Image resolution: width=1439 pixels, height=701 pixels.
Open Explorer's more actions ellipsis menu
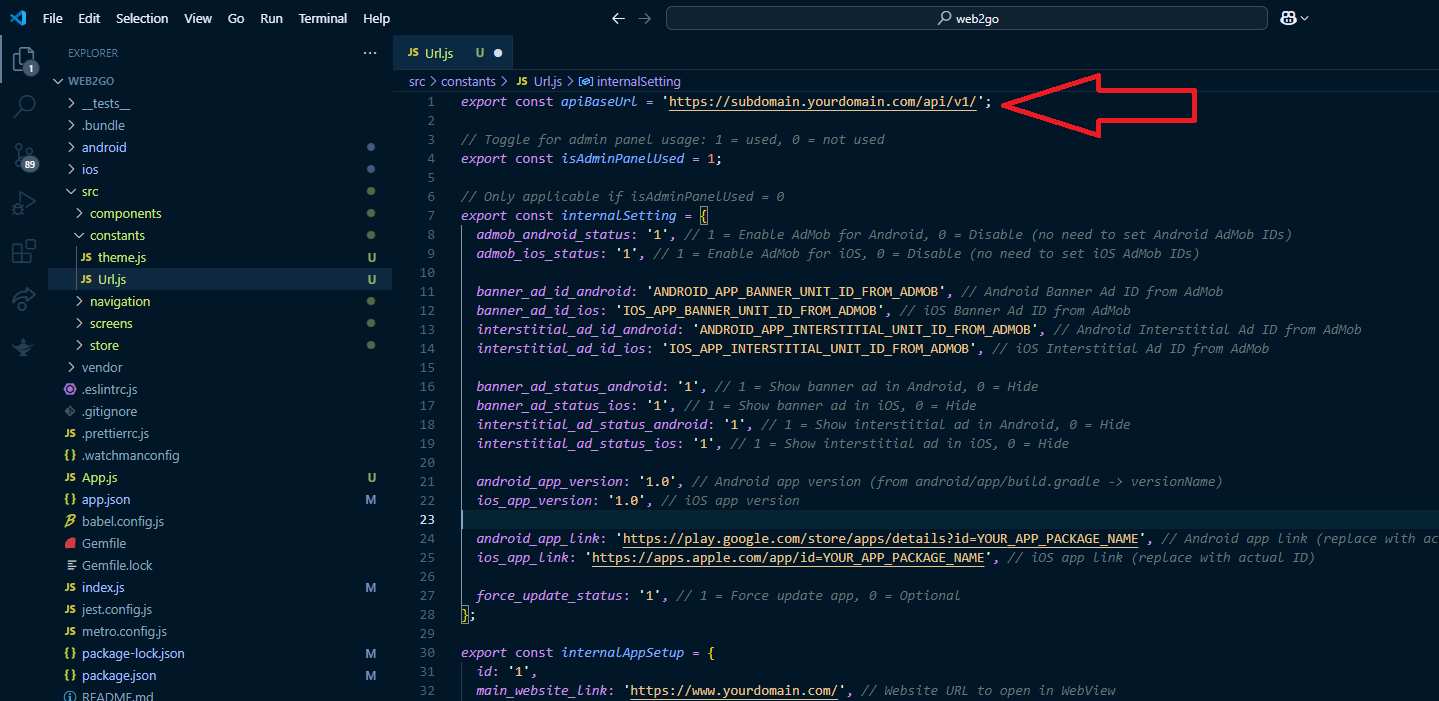click(x=370, y=53)
